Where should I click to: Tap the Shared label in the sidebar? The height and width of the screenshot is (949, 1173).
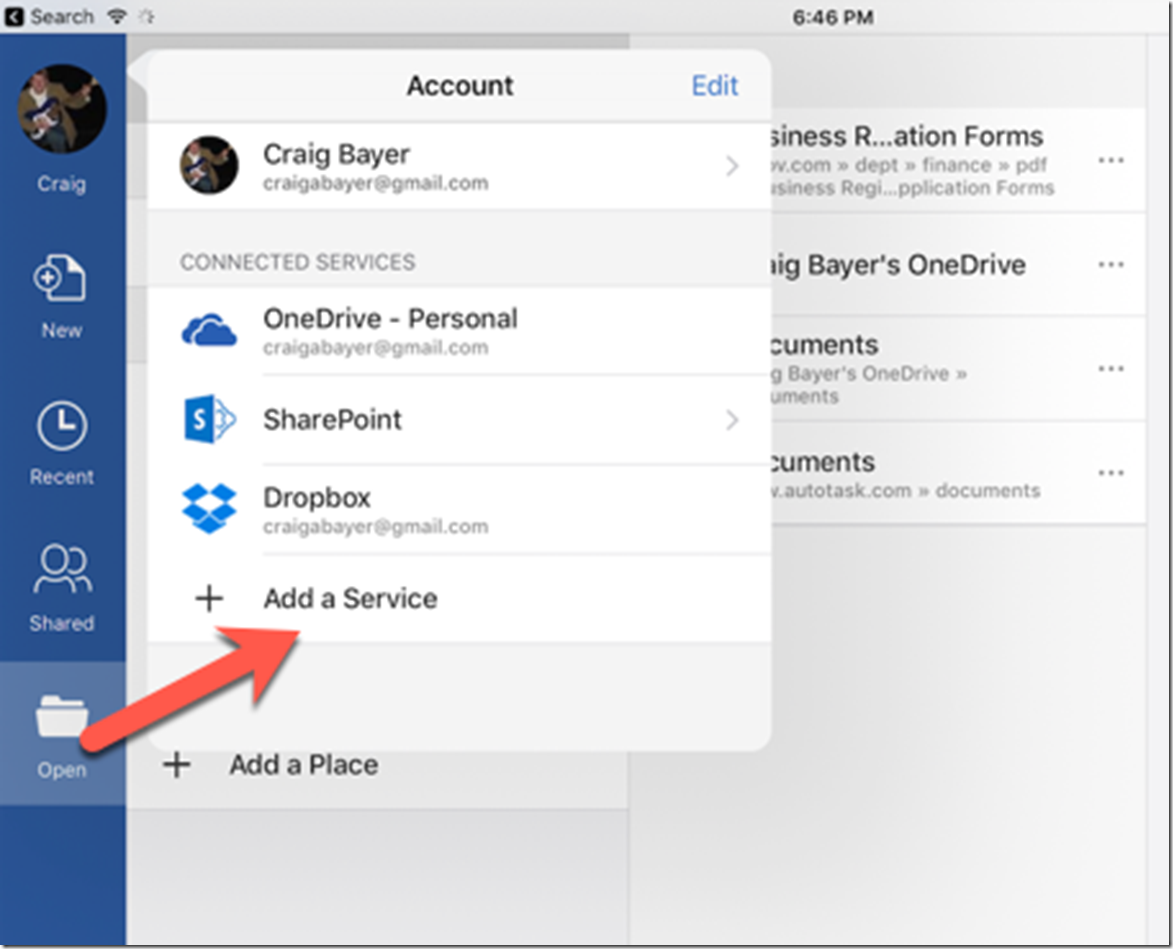point(62,623)
